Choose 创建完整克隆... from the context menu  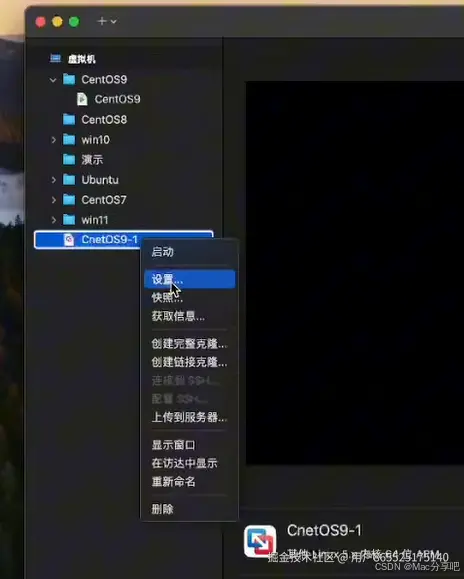pyautogui.click(x=189, y=344)
